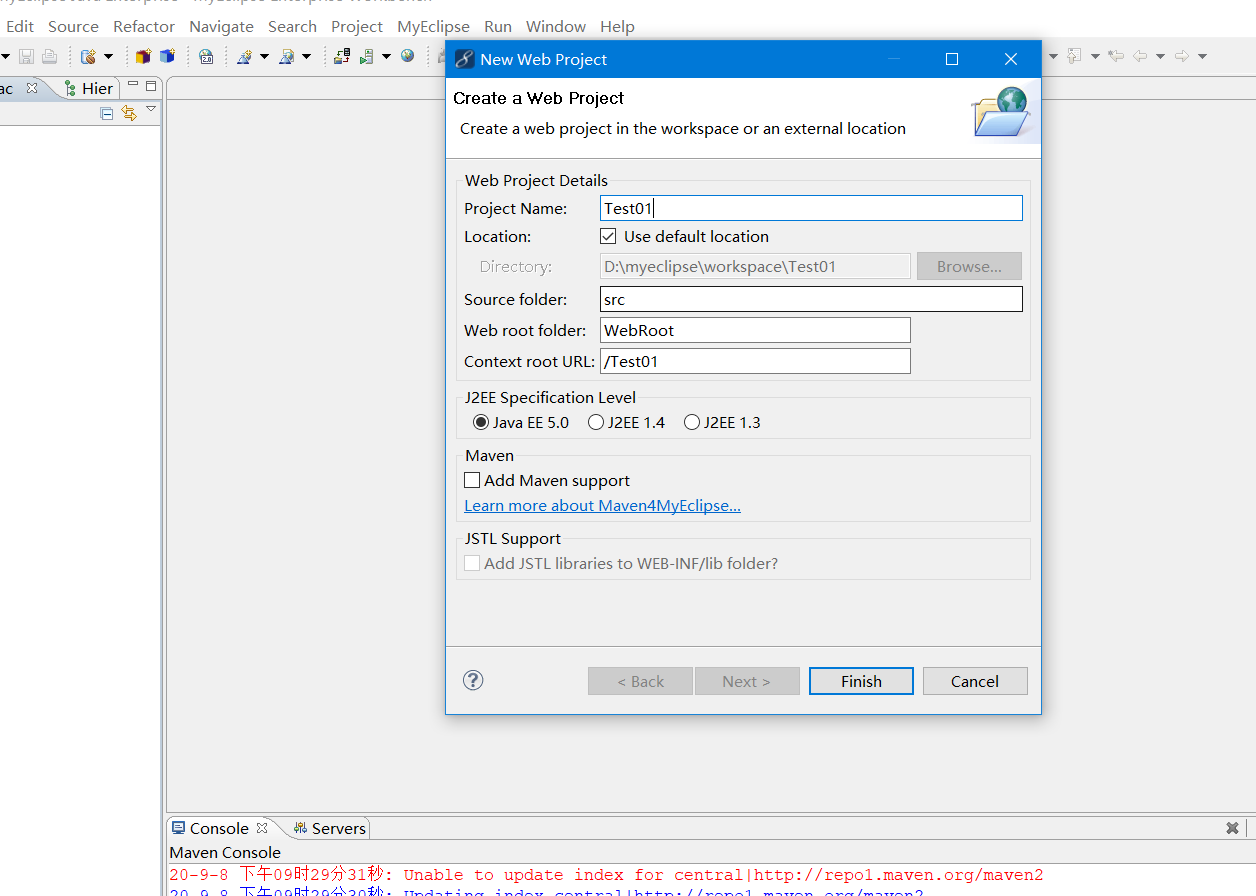Open the Help menu

[x=617, y=26]
